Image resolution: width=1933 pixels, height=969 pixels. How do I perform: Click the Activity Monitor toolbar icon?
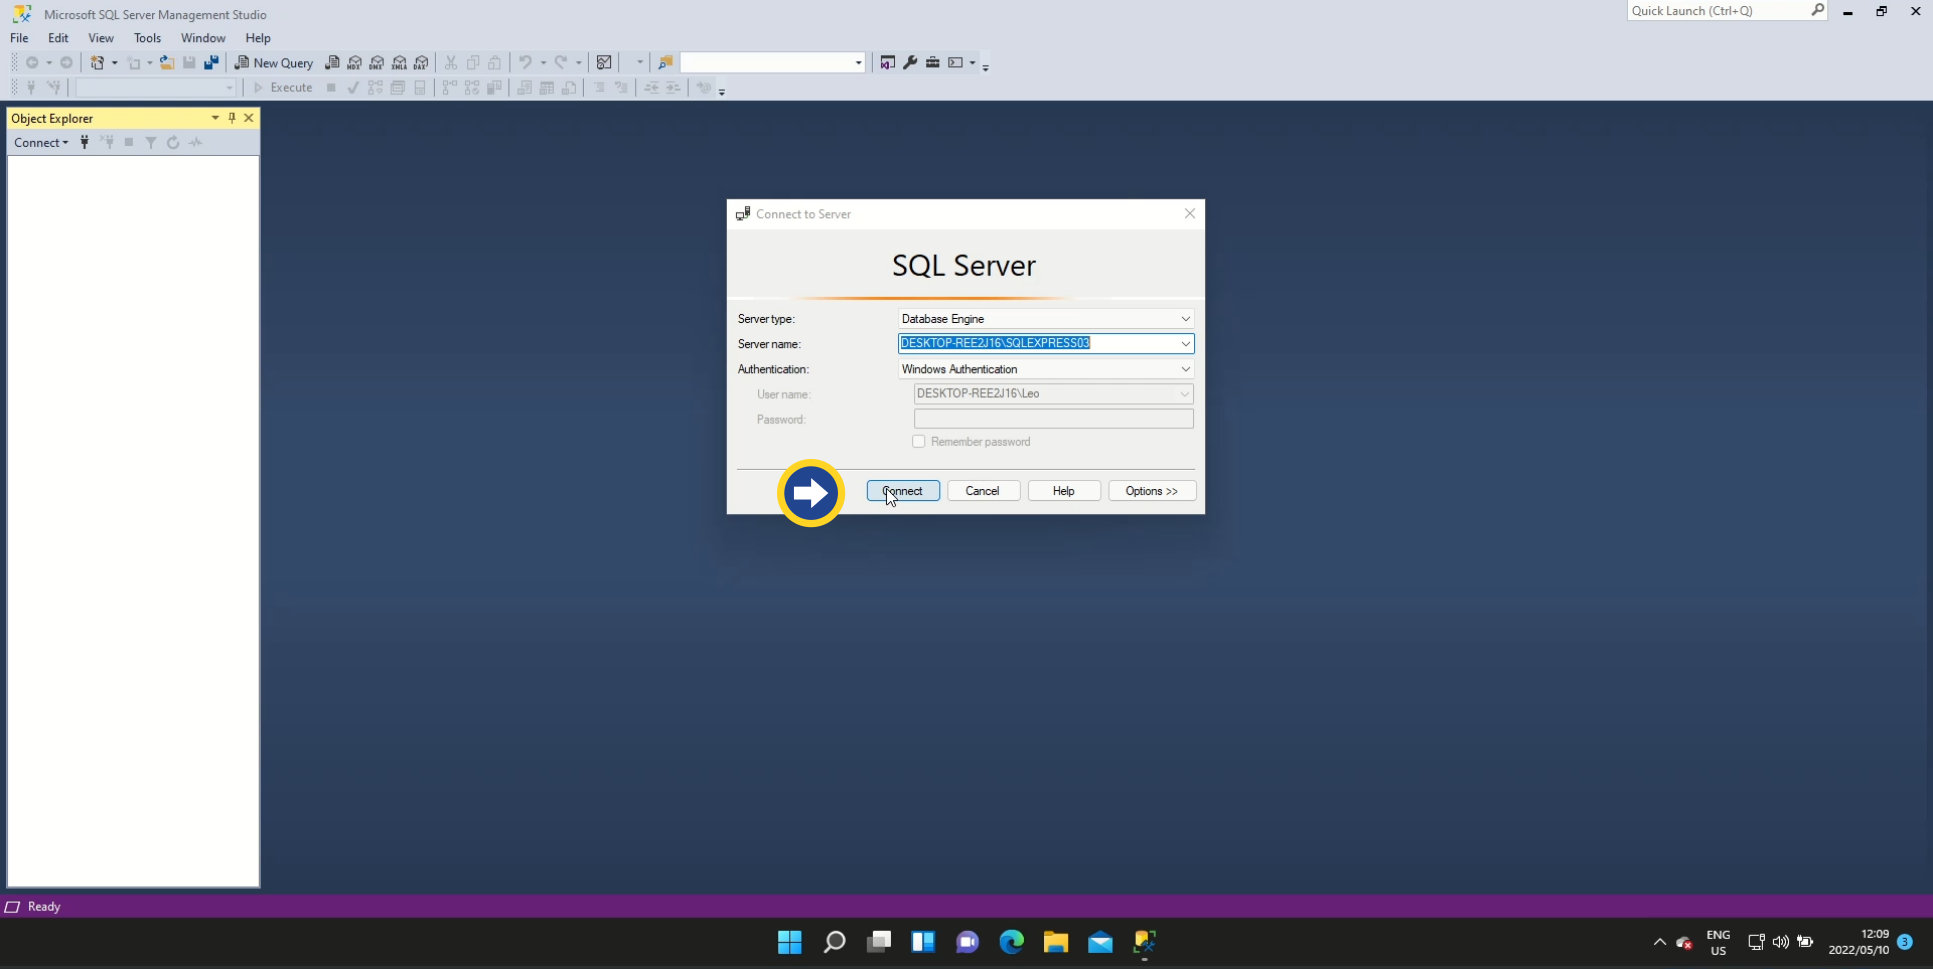pyautogui.click(x=604, y=62)
